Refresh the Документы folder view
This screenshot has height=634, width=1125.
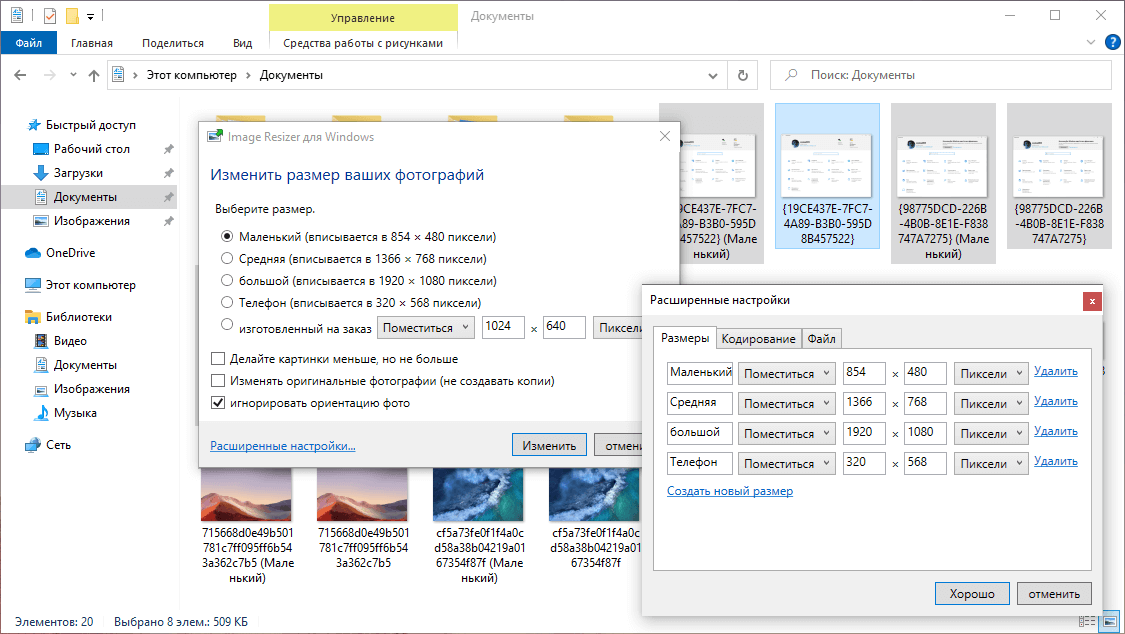[743, 74]
